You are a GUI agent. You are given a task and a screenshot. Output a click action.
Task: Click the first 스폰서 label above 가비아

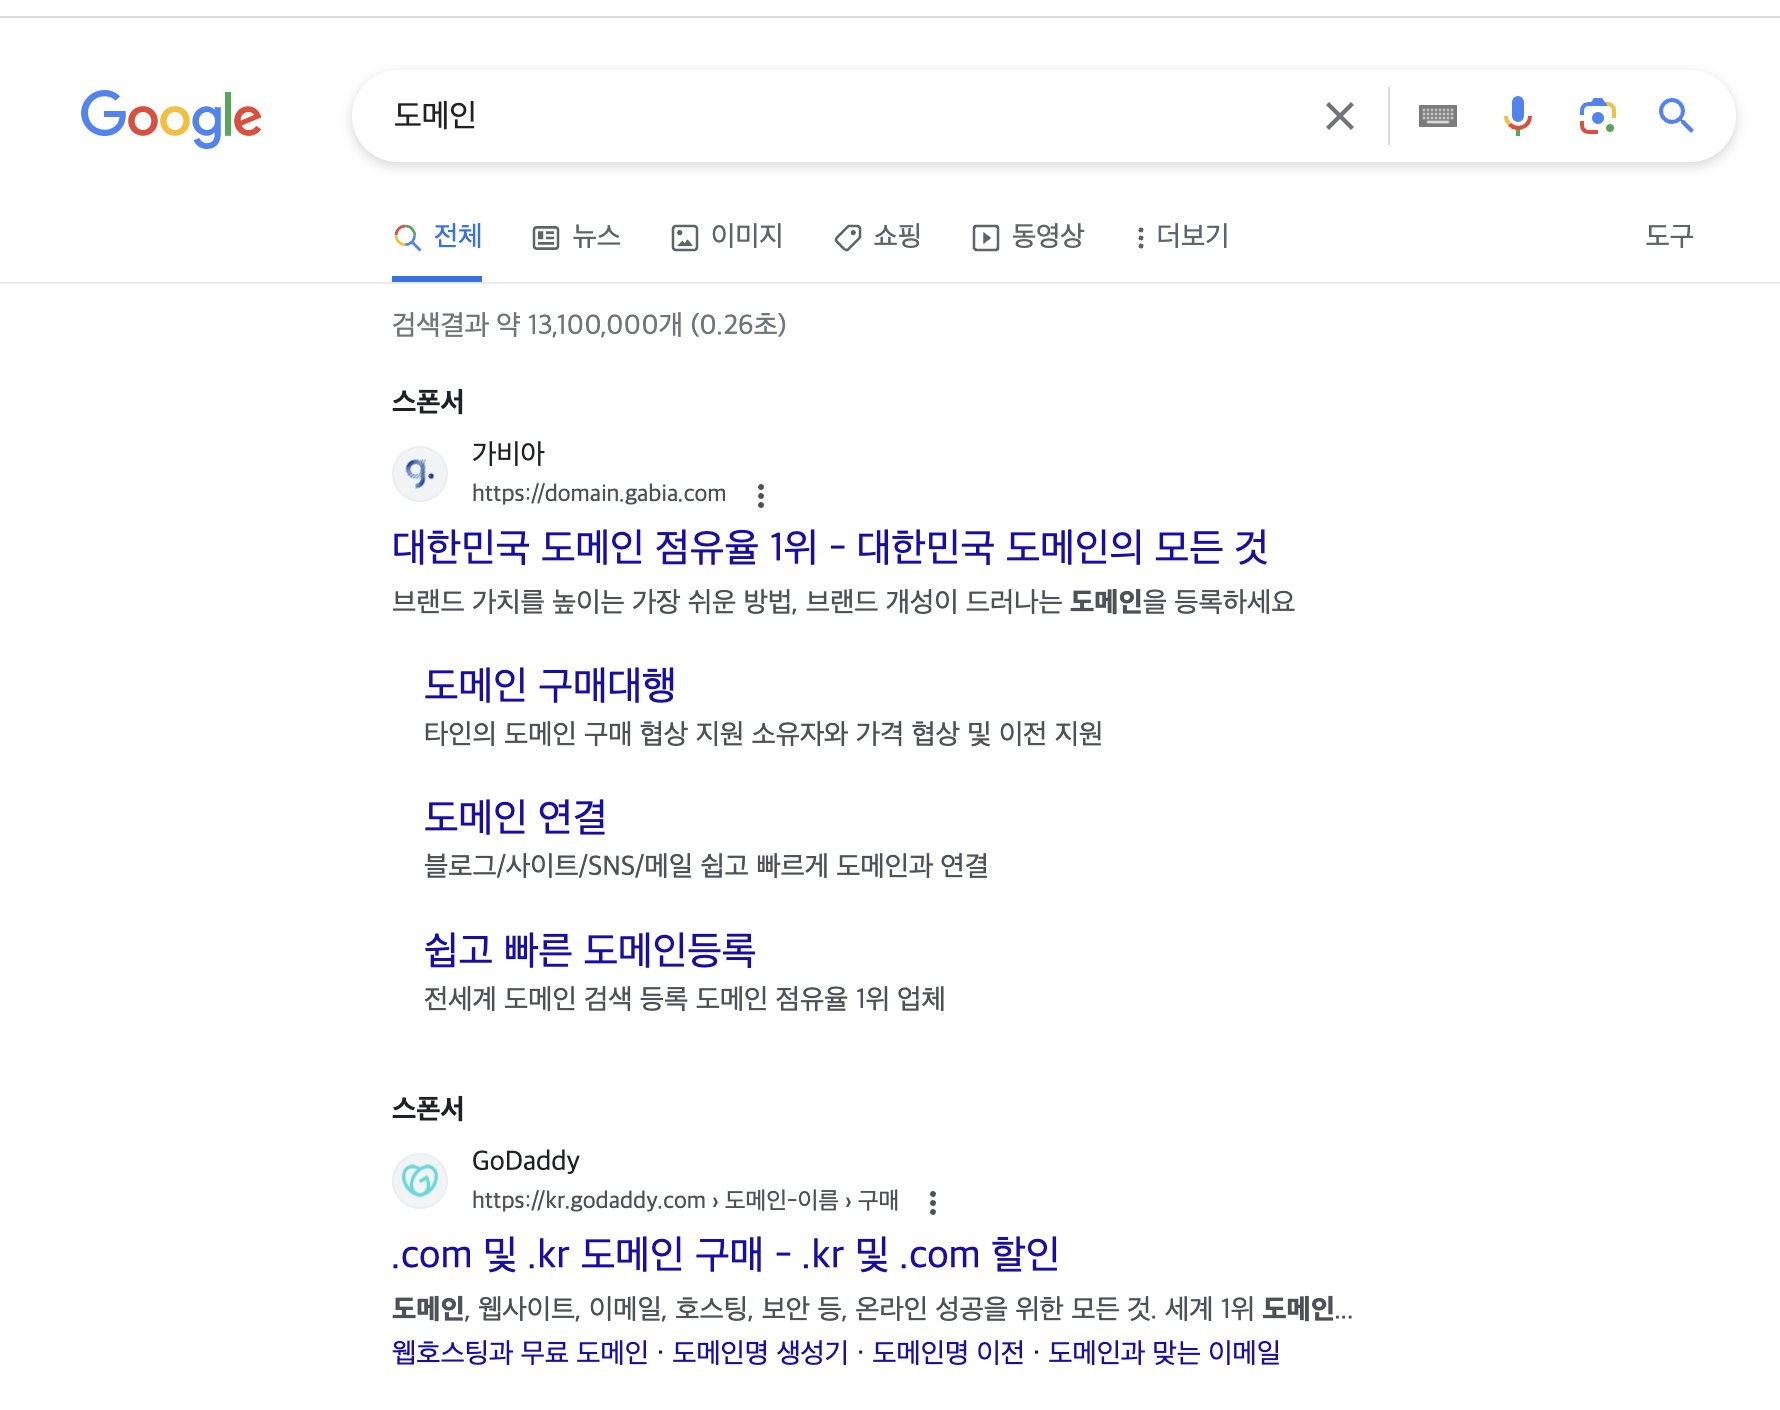coord(428,402)
